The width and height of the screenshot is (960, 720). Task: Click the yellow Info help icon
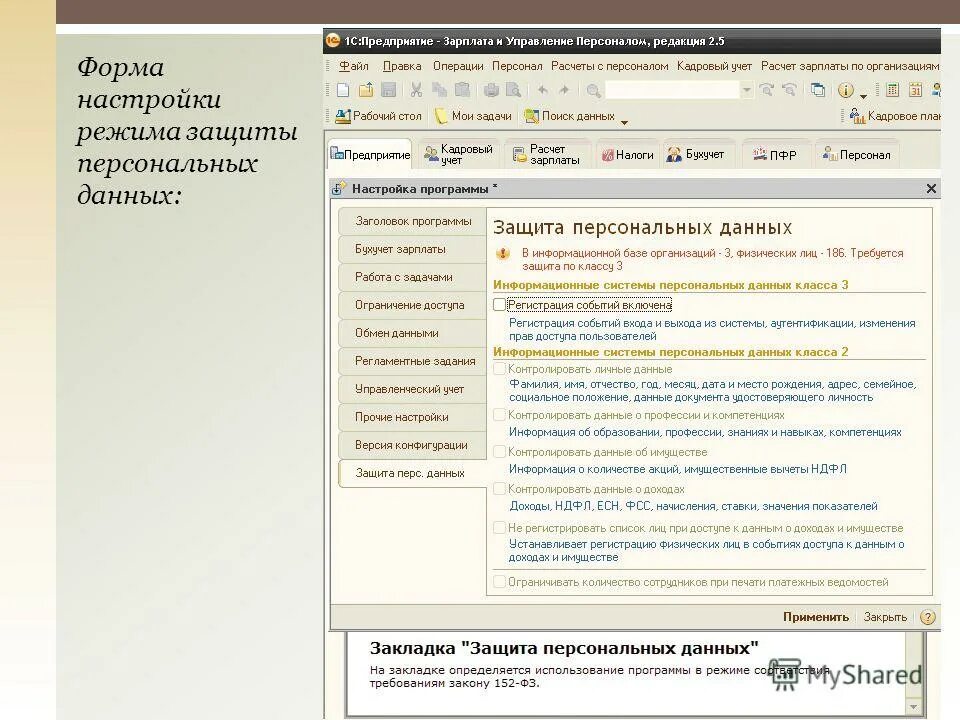click(846, 91)
